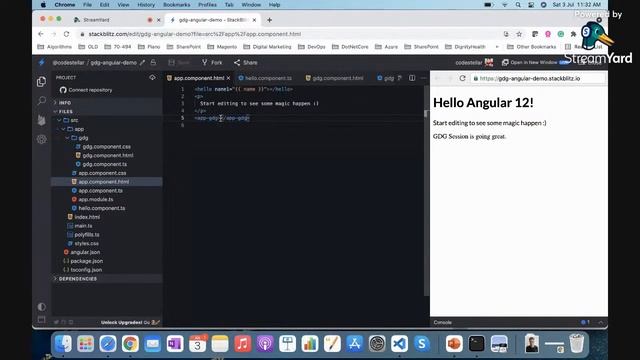Open a new Chrome tab

(x=269, y=20)
